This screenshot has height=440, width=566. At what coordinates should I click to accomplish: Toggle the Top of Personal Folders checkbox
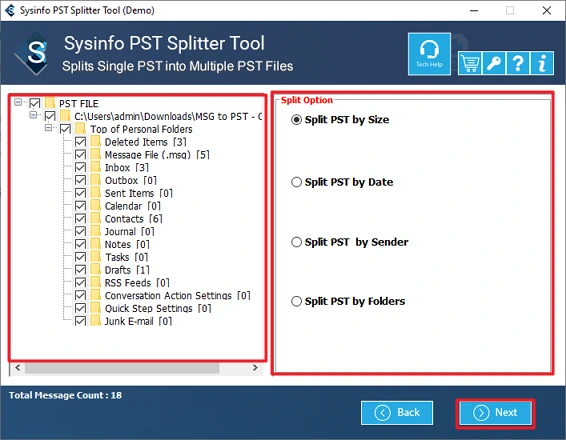[65, 129]
